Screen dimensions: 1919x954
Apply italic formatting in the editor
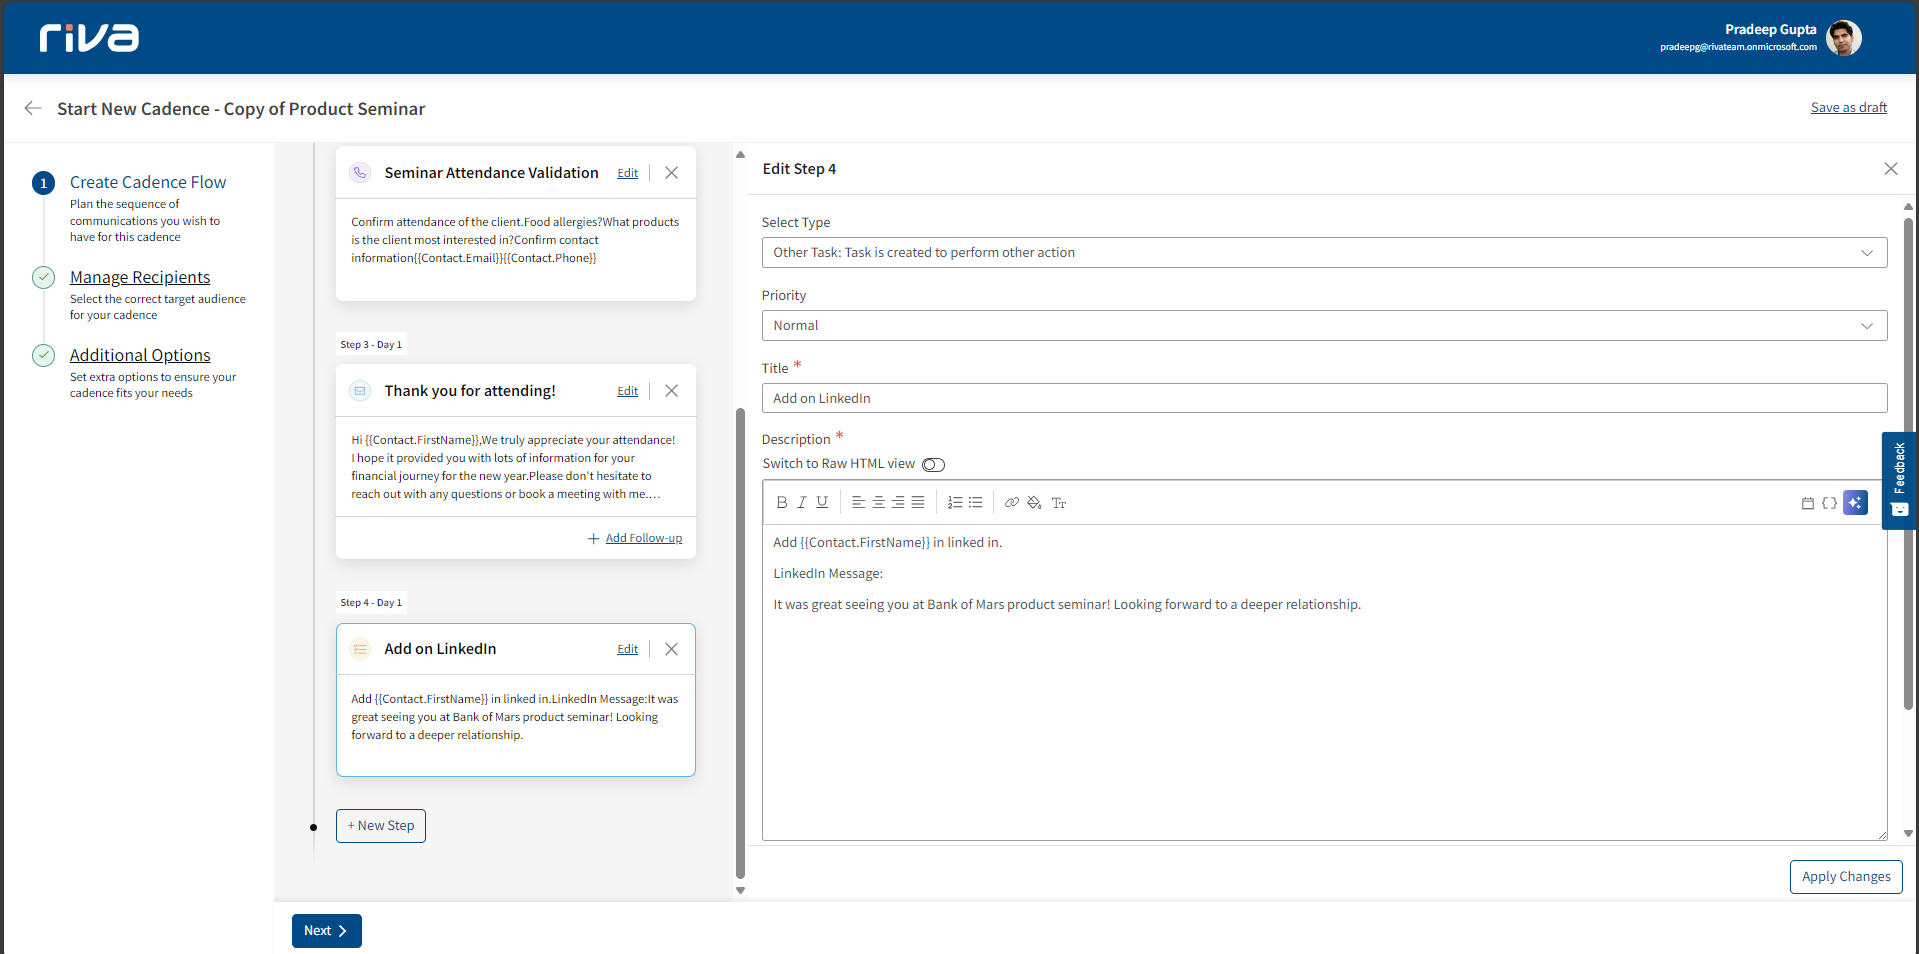[802, 503]
